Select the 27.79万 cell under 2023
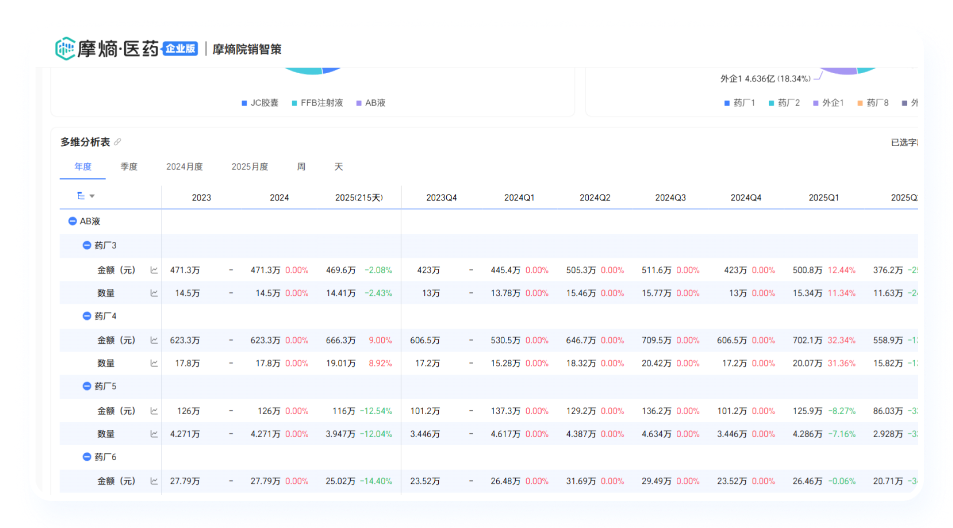 [x=185, y=481]
